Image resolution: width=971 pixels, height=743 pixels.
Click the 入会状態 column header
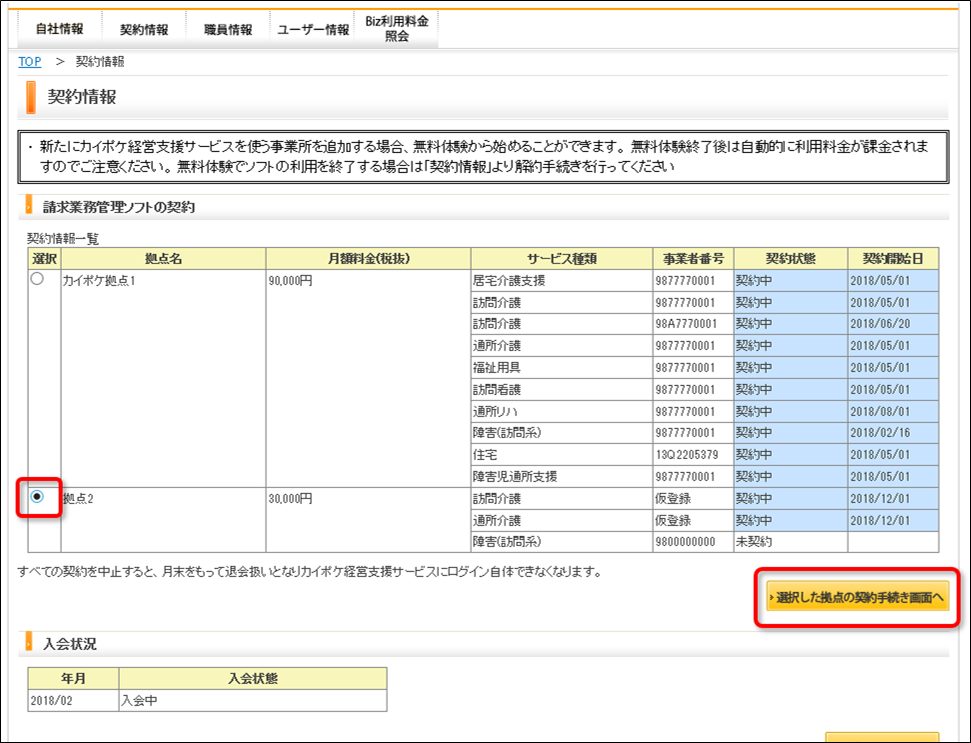253,679
